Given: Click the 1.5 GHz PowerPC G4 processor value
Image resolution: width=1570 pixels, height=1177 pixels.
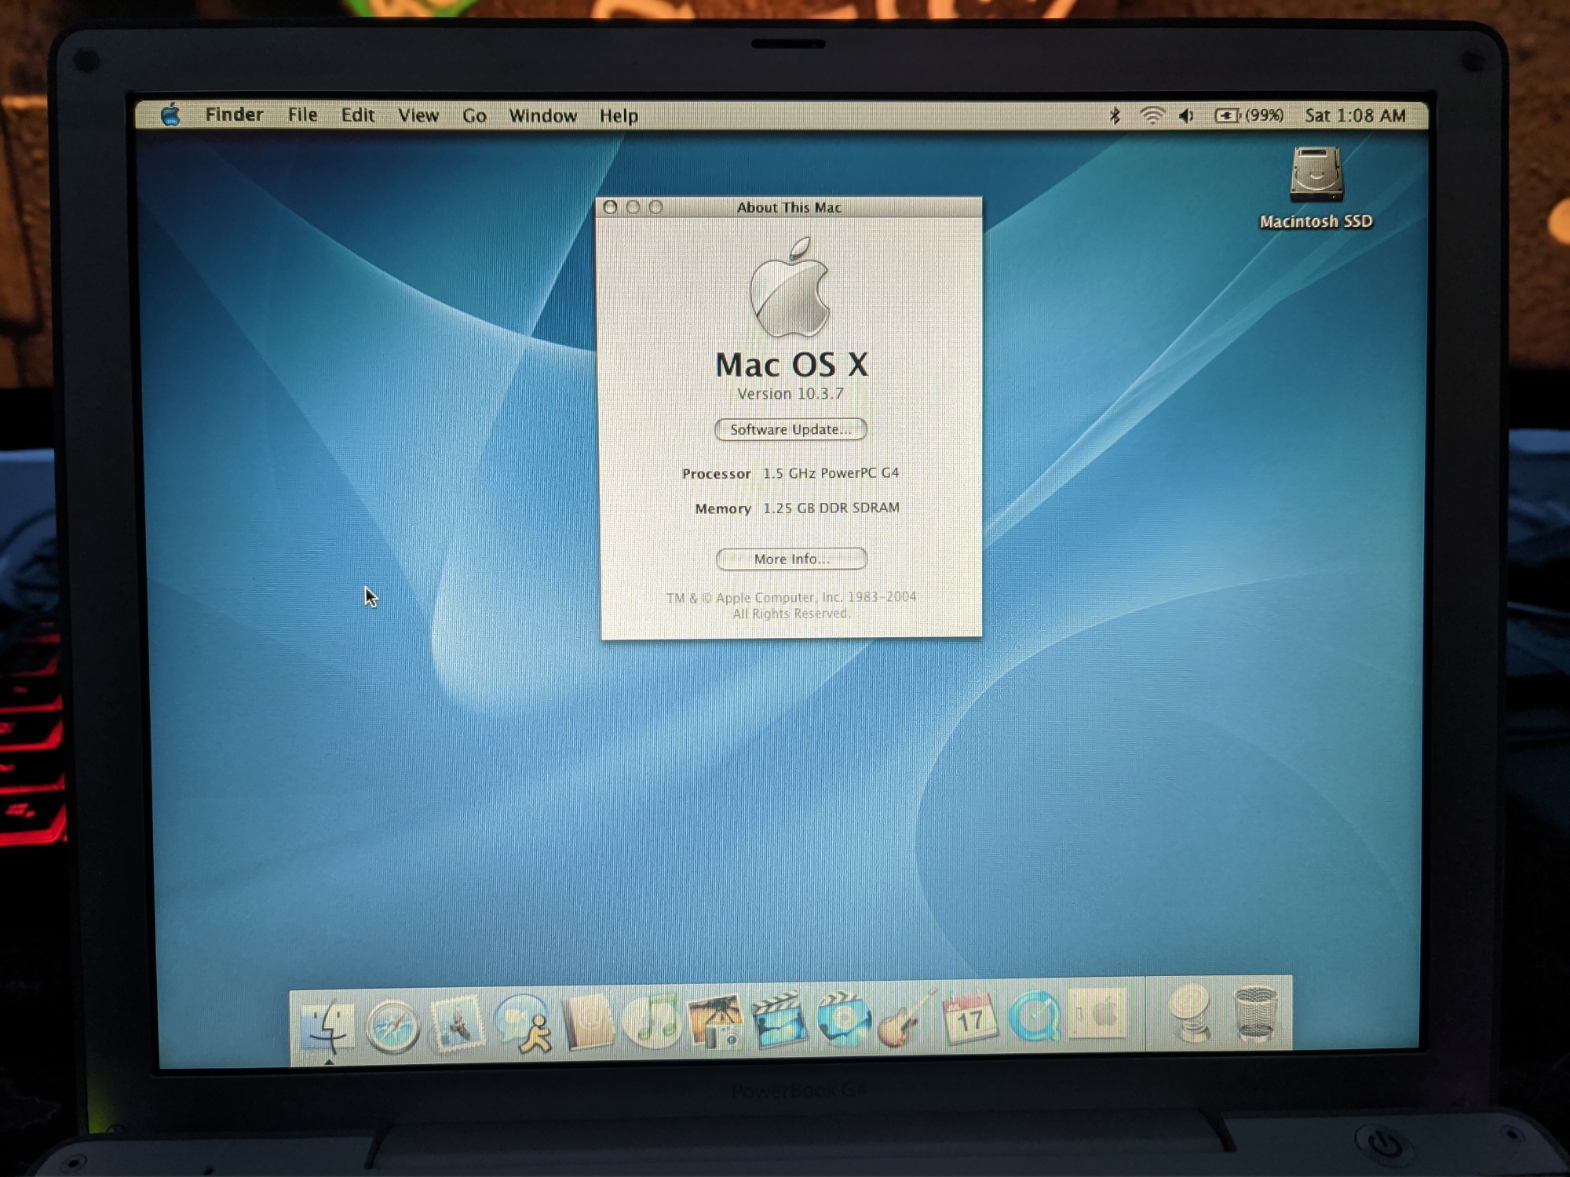Looking at the screenshot, I should click(831, 473).
